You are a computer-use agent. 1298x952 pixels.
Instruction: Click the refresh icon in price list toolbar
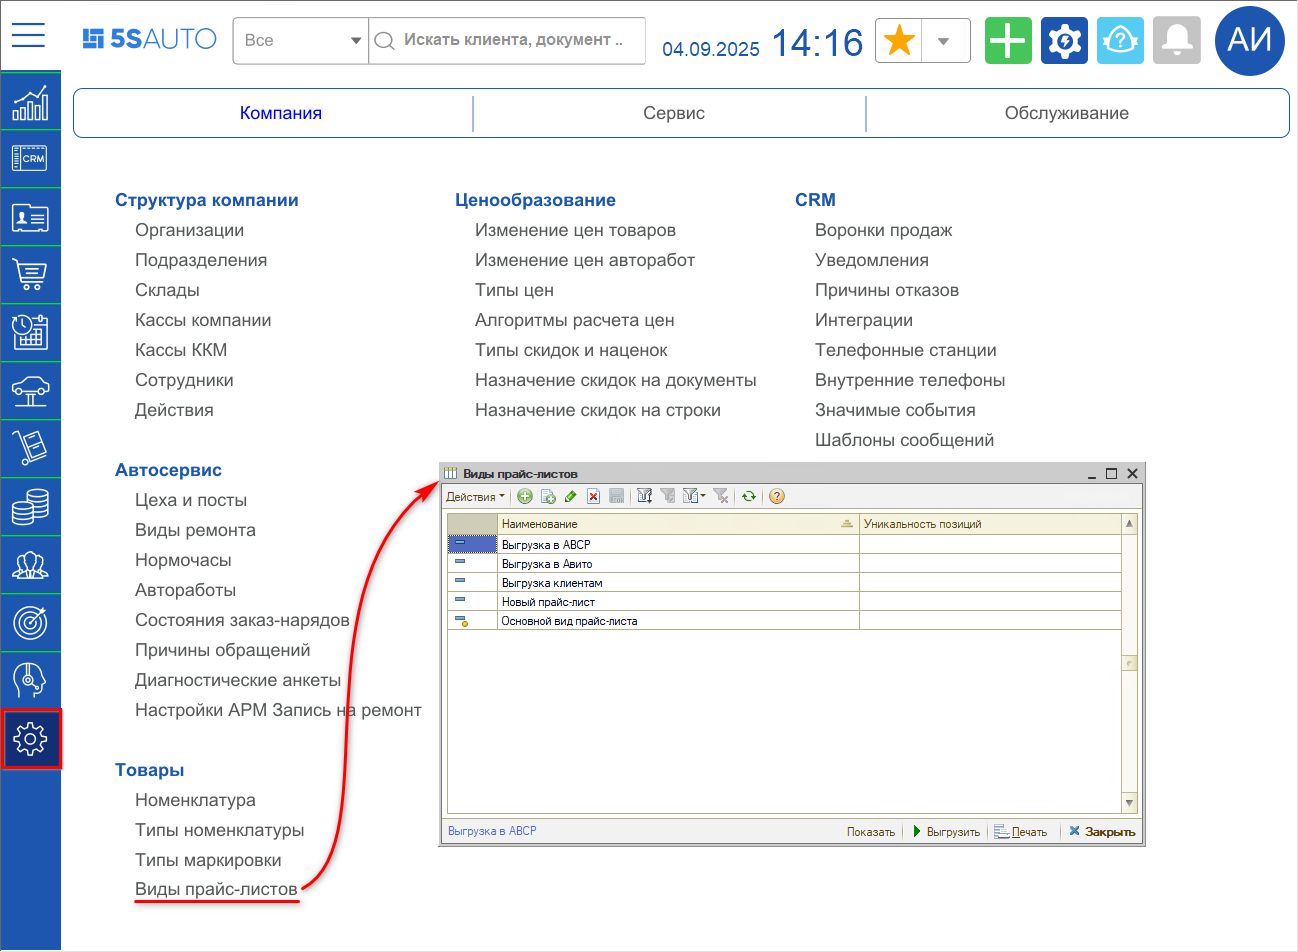[748, 496]
